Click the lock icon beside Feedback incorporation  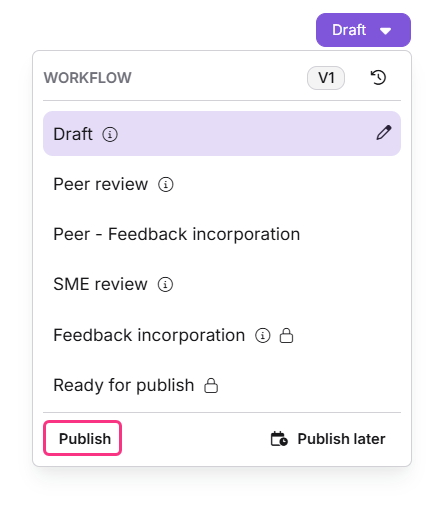(286, 336)
